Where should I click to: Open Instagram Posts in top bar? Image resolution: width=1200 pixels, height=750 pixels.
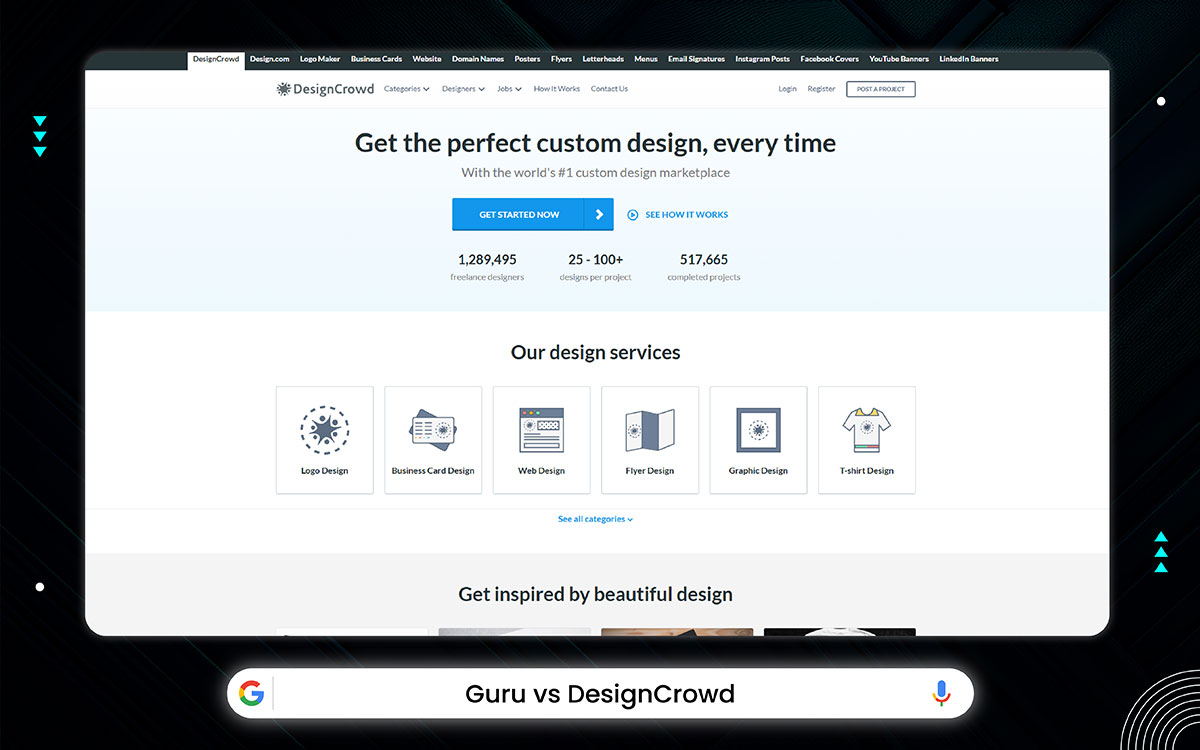tap(763, 59)
